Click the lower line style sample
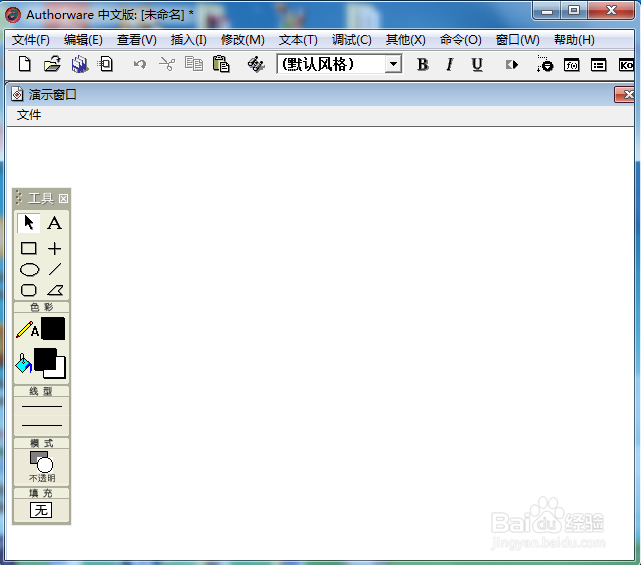This screenshot has width=641, height=565. [x=42, y=425]
